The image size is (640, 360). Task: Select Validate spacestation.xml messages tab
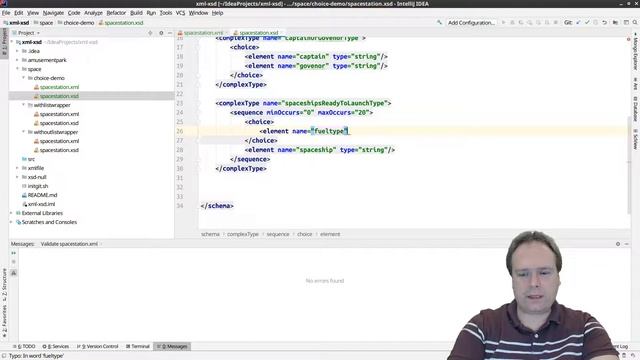click(x=69, y=244)
